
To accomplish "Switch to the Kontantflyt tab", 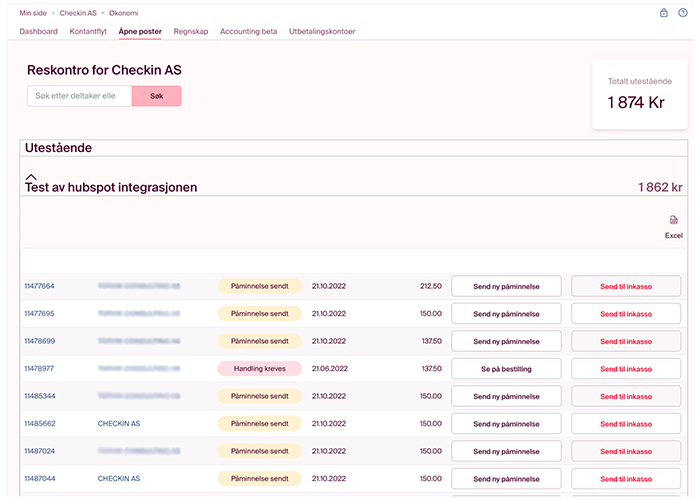I will 88,31.
